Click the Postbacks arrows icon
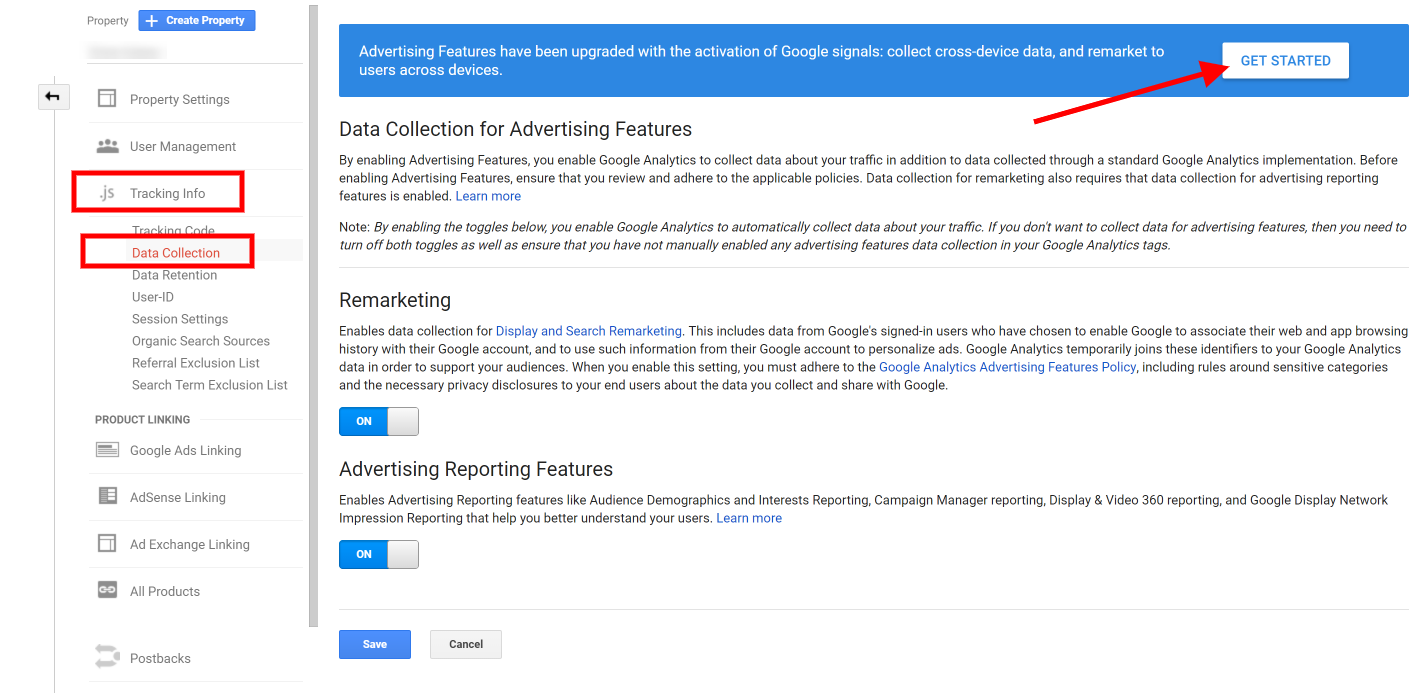The height and width of the screenshot is (693, 1415). [107, 657]
